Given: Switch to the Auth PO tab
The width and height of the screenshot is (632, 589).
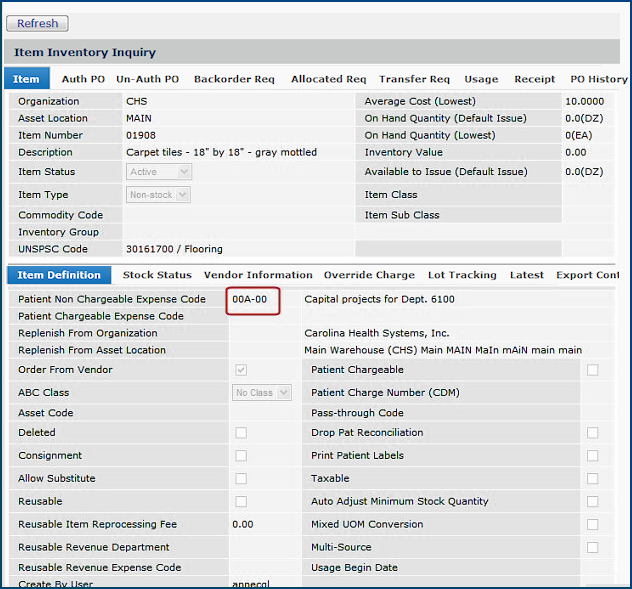Looking at the screenshot, I should pos(83,79).
